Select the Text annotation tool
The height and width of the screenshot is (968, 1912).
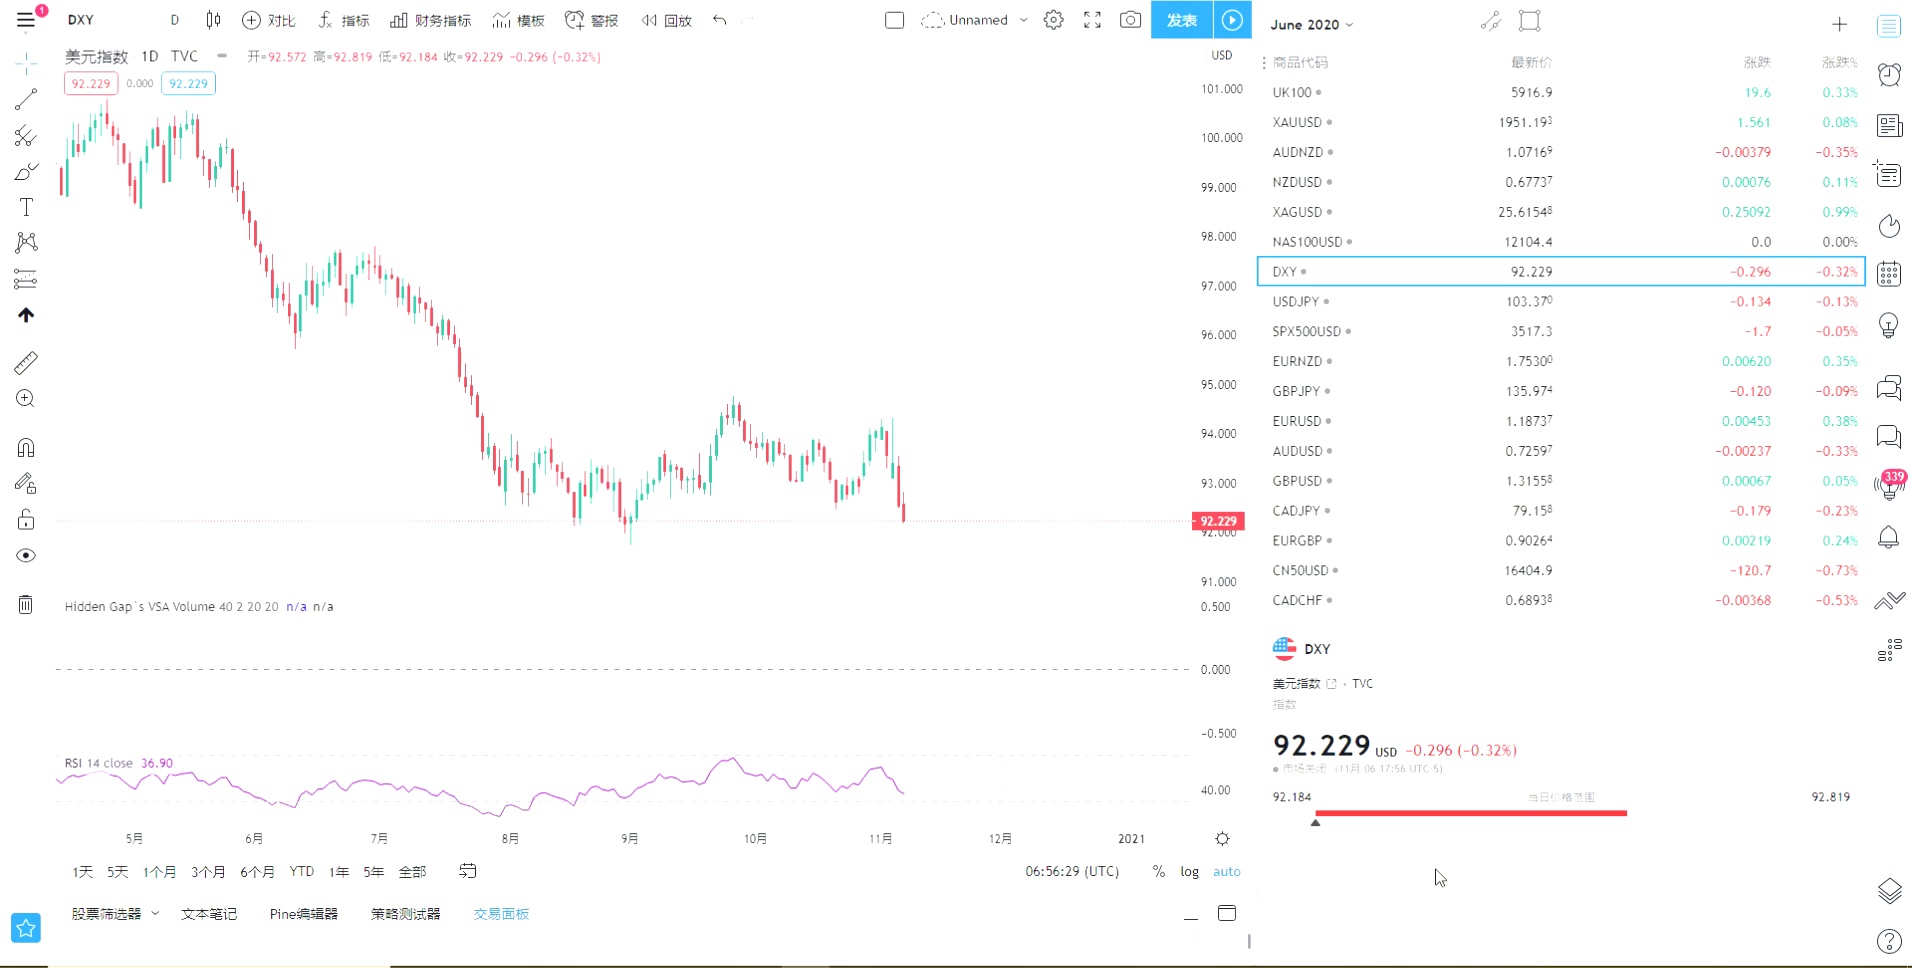[x=26, y=207]
